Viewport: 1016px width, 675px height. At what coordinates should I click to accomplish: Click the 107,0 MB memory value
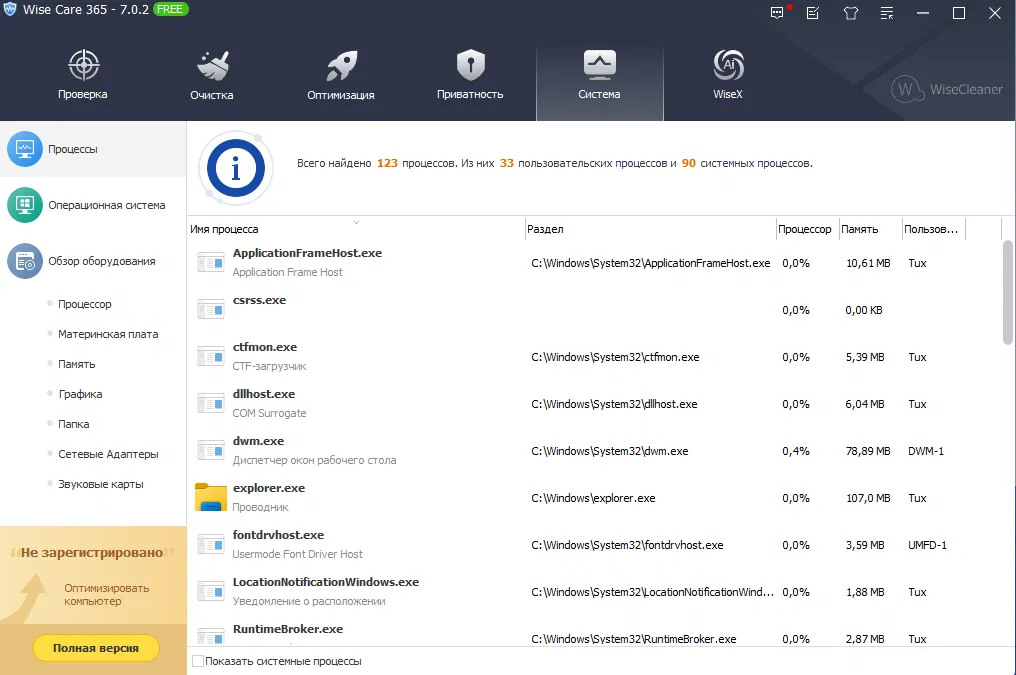[x=868, y=498]
